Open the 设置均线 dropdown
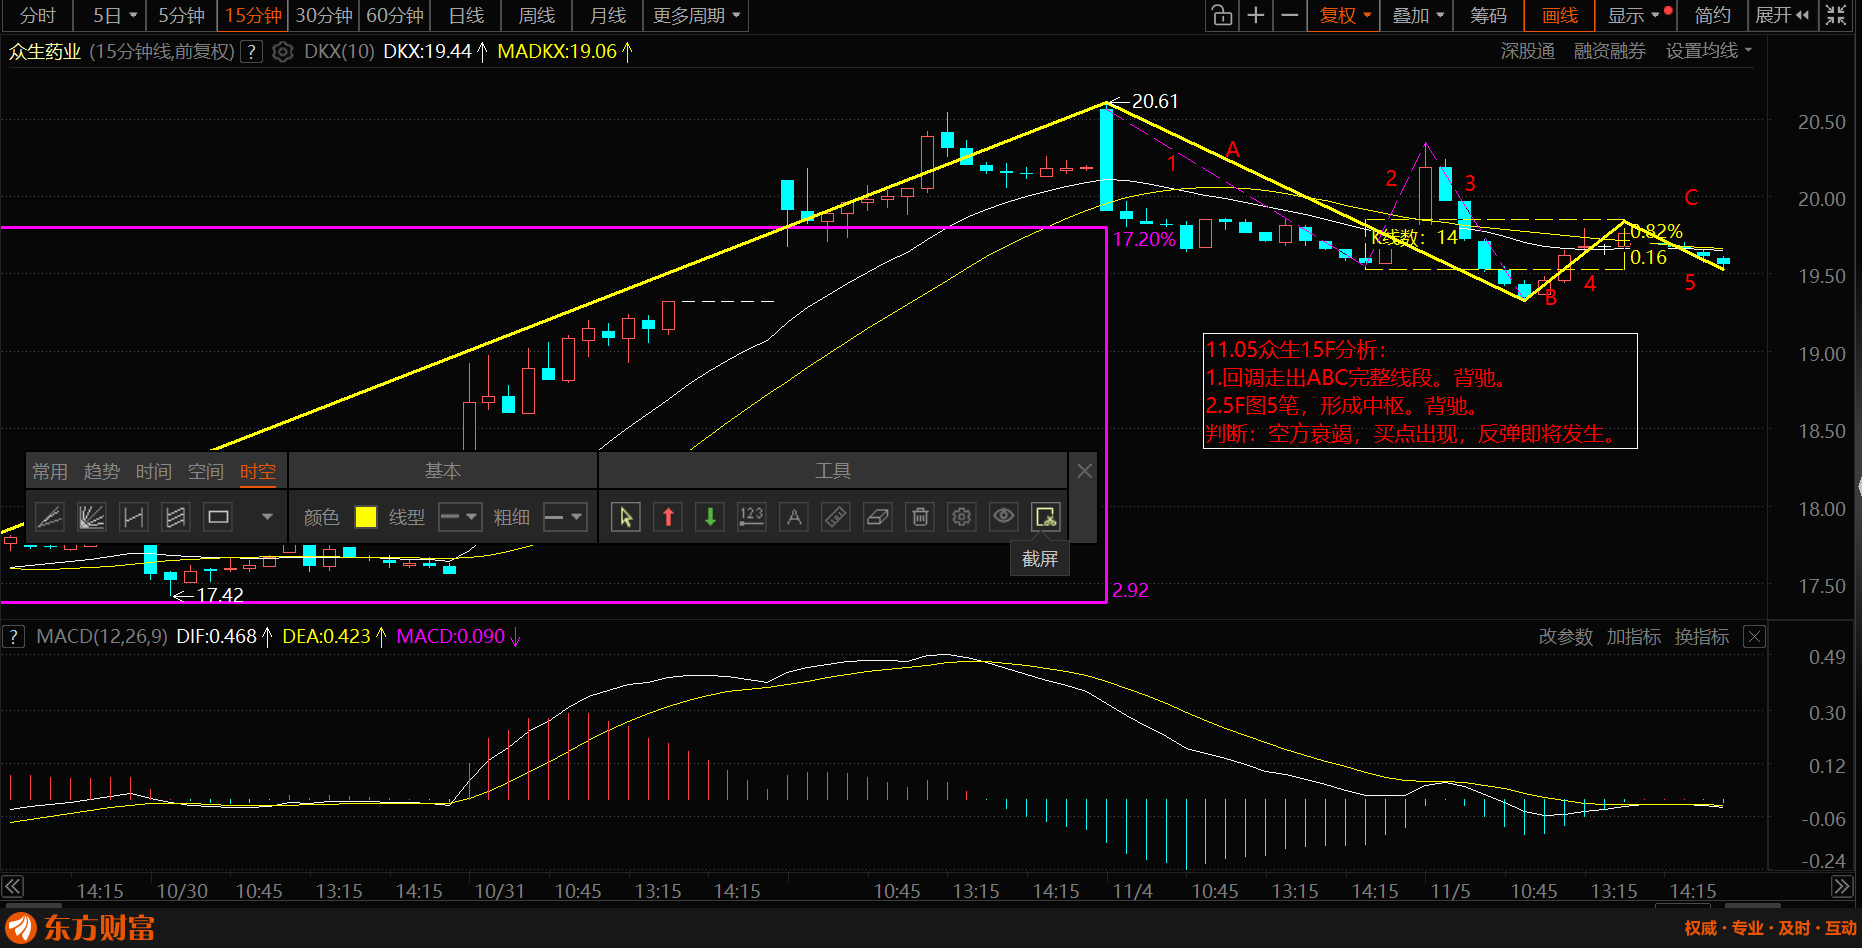Image resolution: width=1862 pixels, height=948 pixels. [x=1709, y=51]
